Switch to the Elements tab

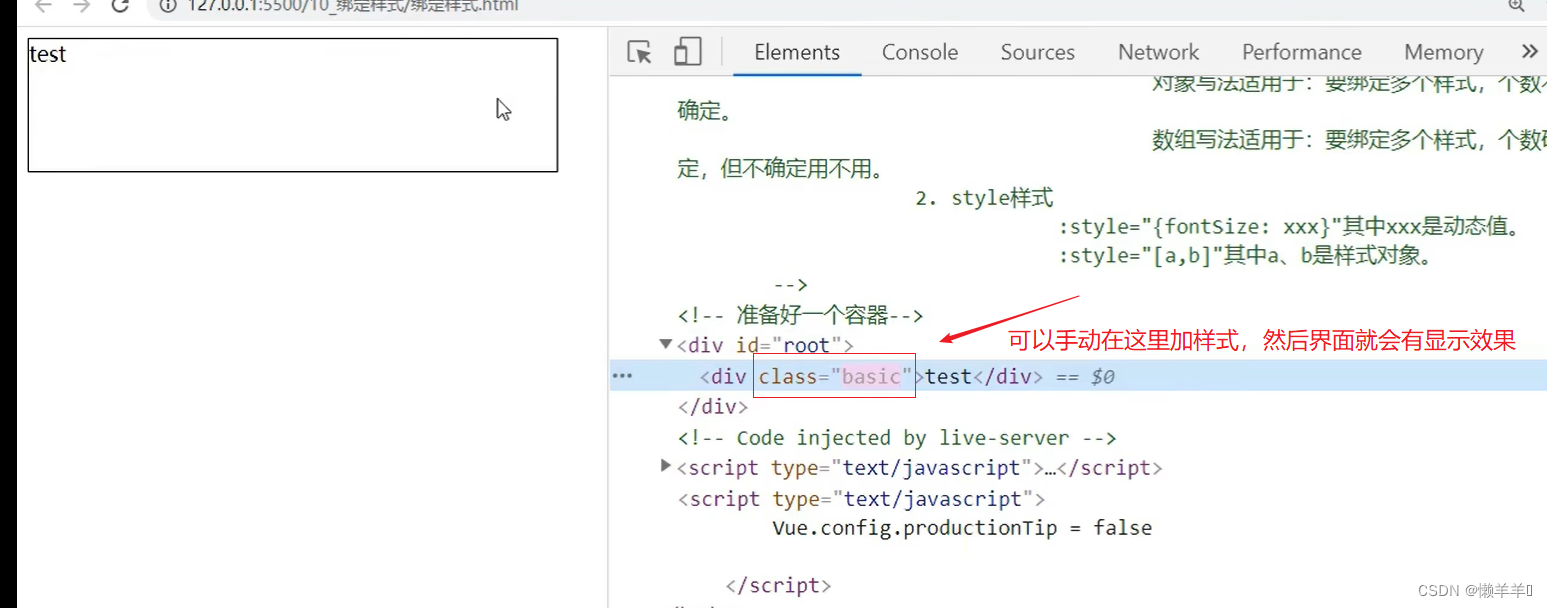797,52
